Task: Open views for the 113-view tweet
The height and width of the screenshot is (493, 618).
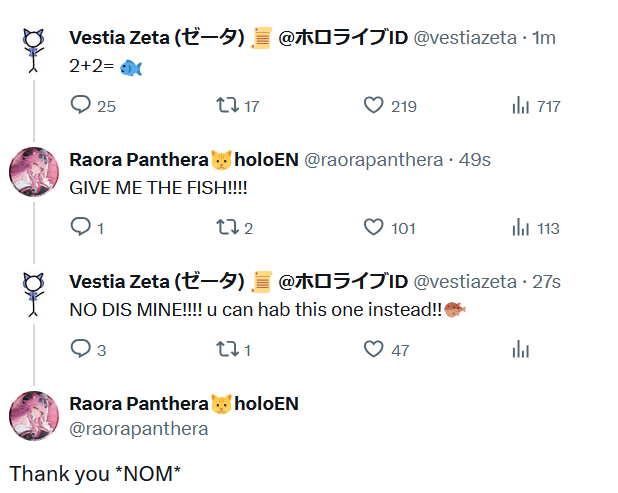Action: click(520, 227)
